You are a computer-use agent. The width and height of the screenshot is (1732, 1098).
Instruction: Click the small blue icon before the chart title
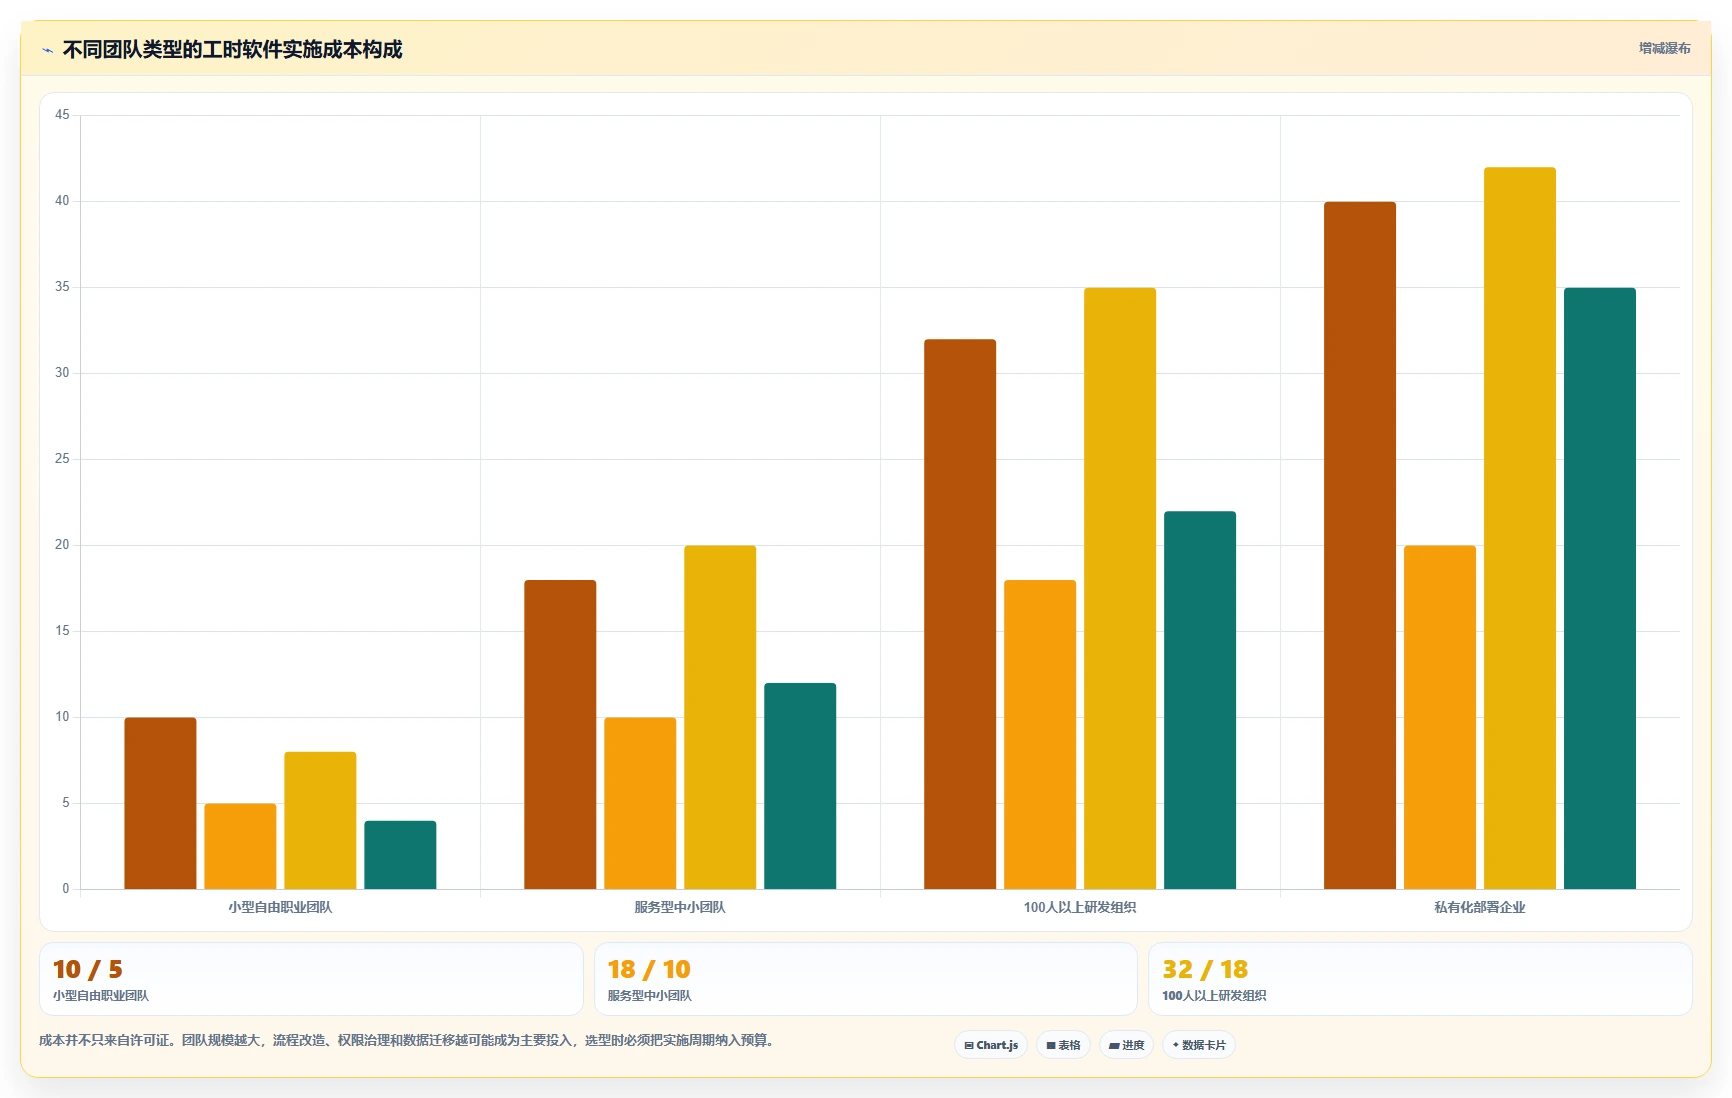[47, 50]
